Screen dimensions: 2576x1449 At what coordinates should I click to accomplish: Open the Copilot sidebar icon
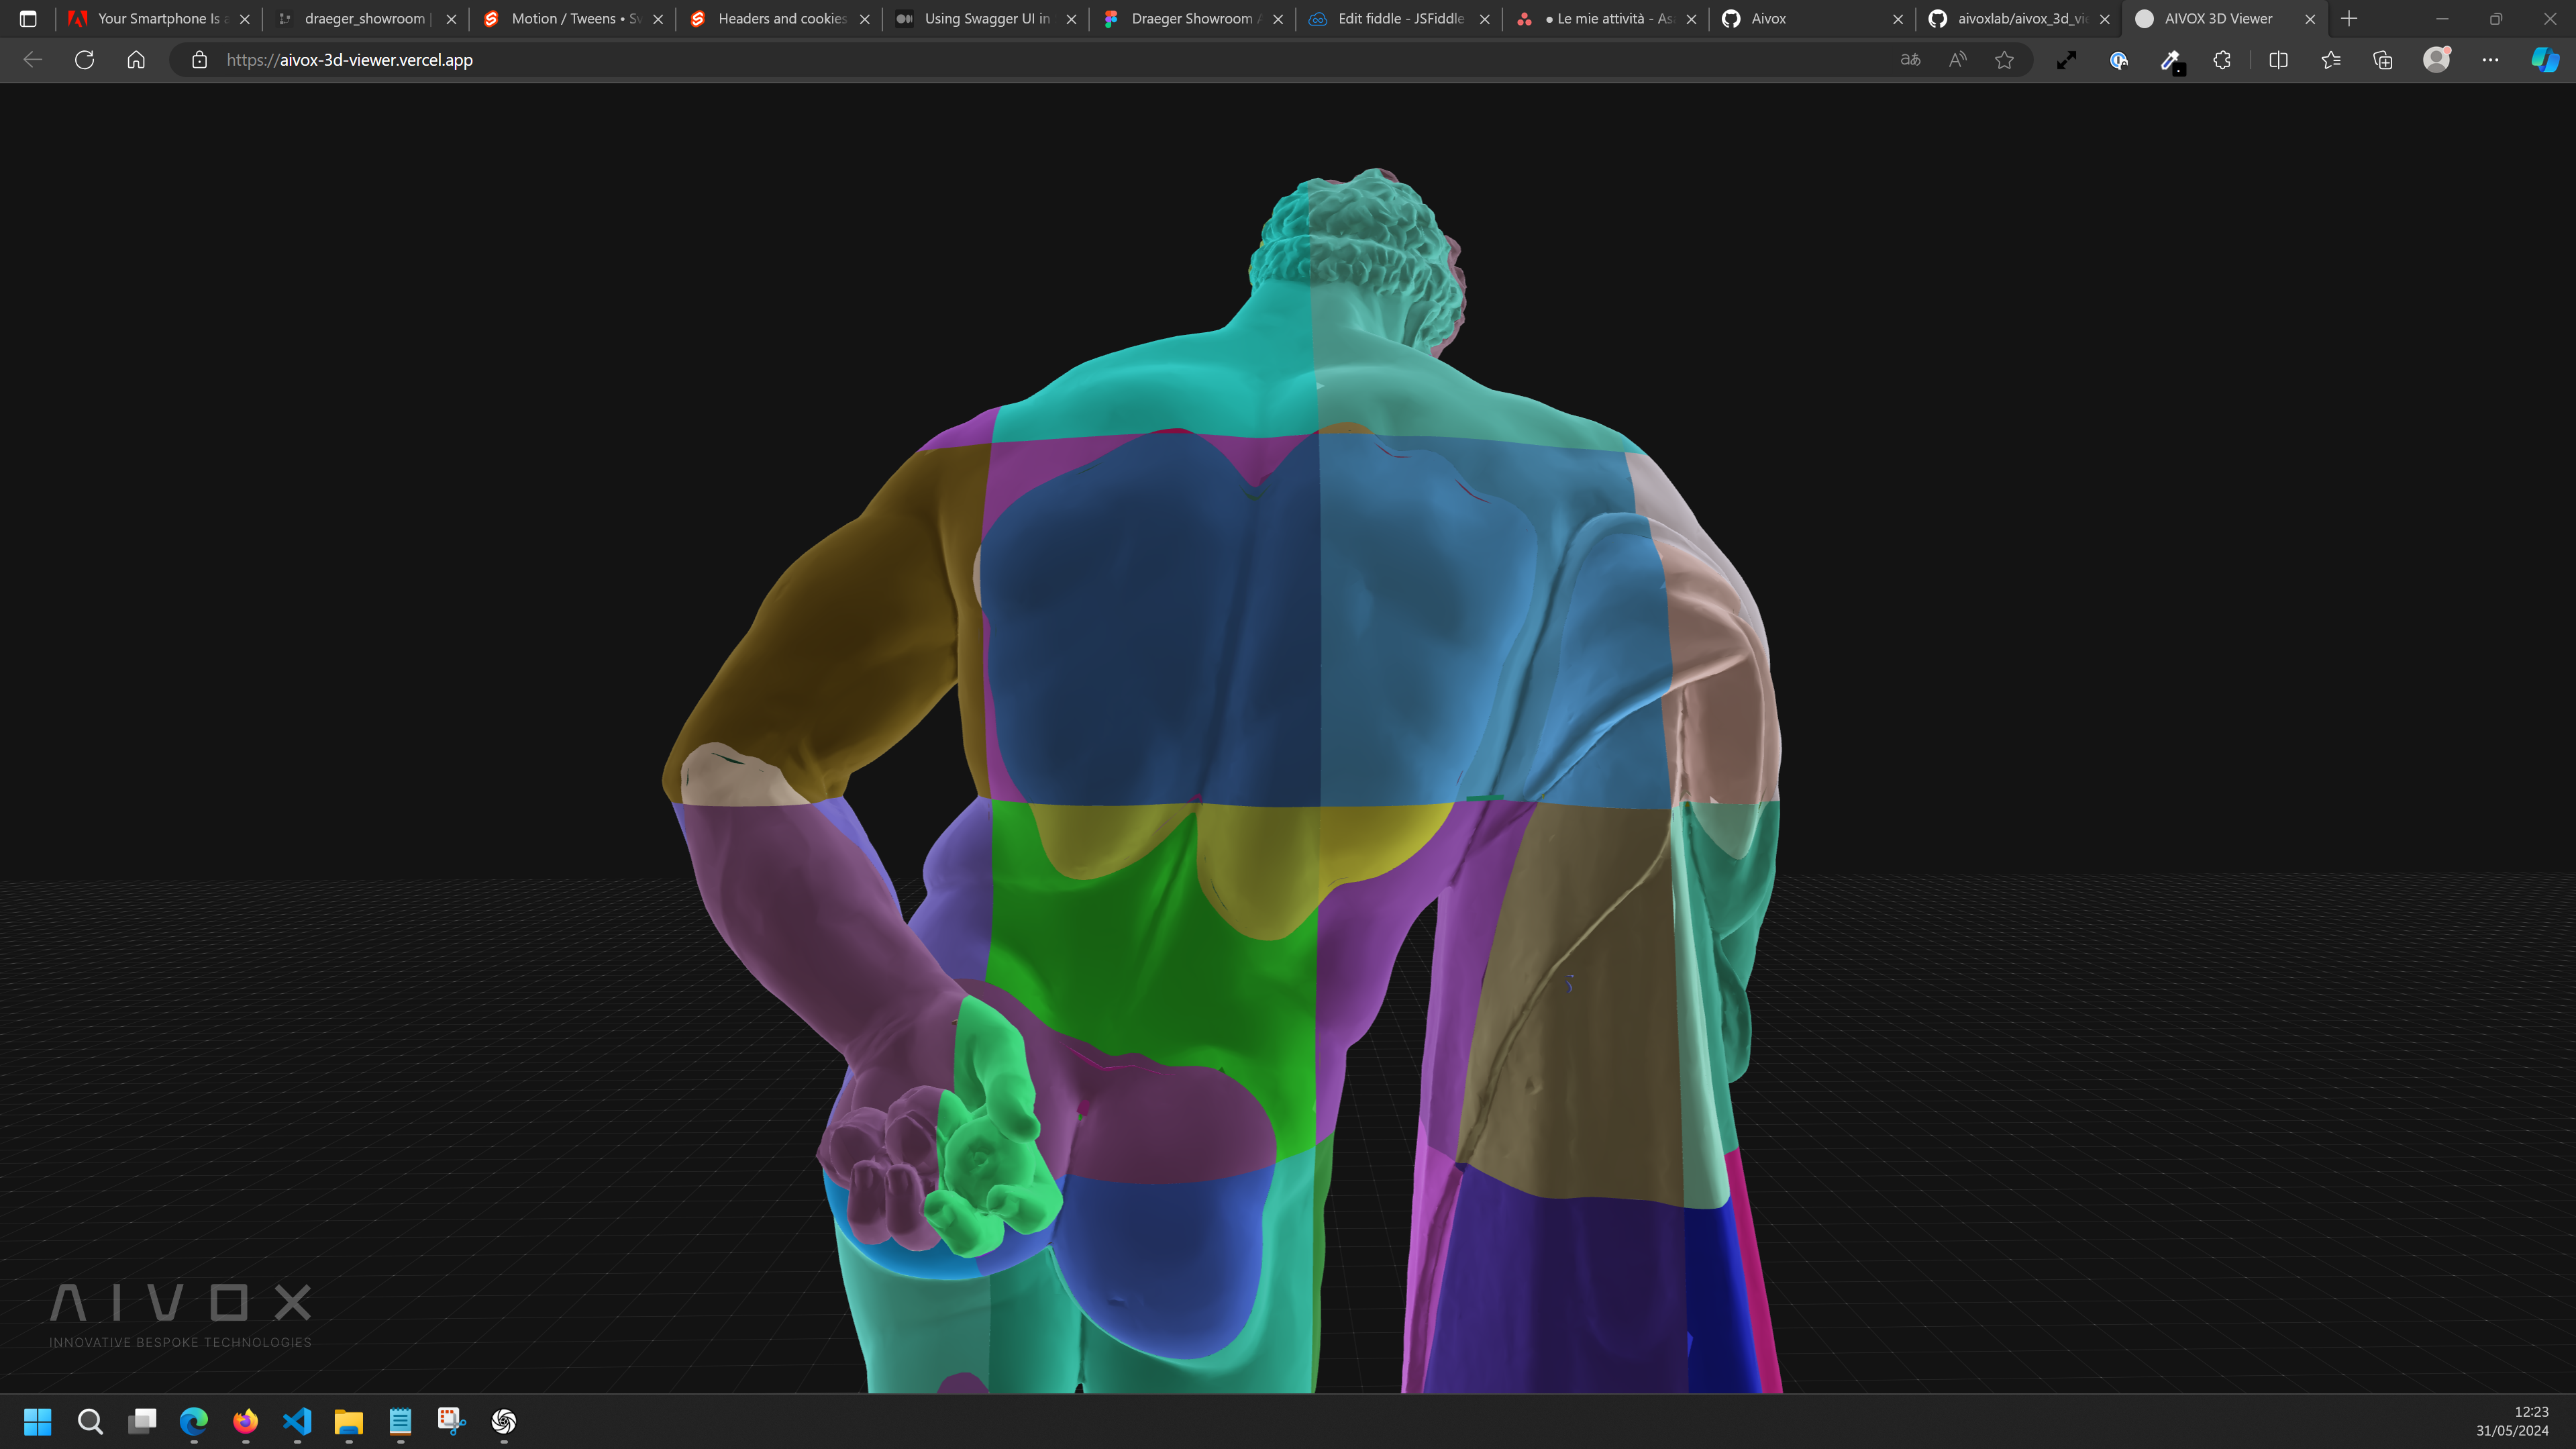pyautogui.click(x=2544, y=60)
